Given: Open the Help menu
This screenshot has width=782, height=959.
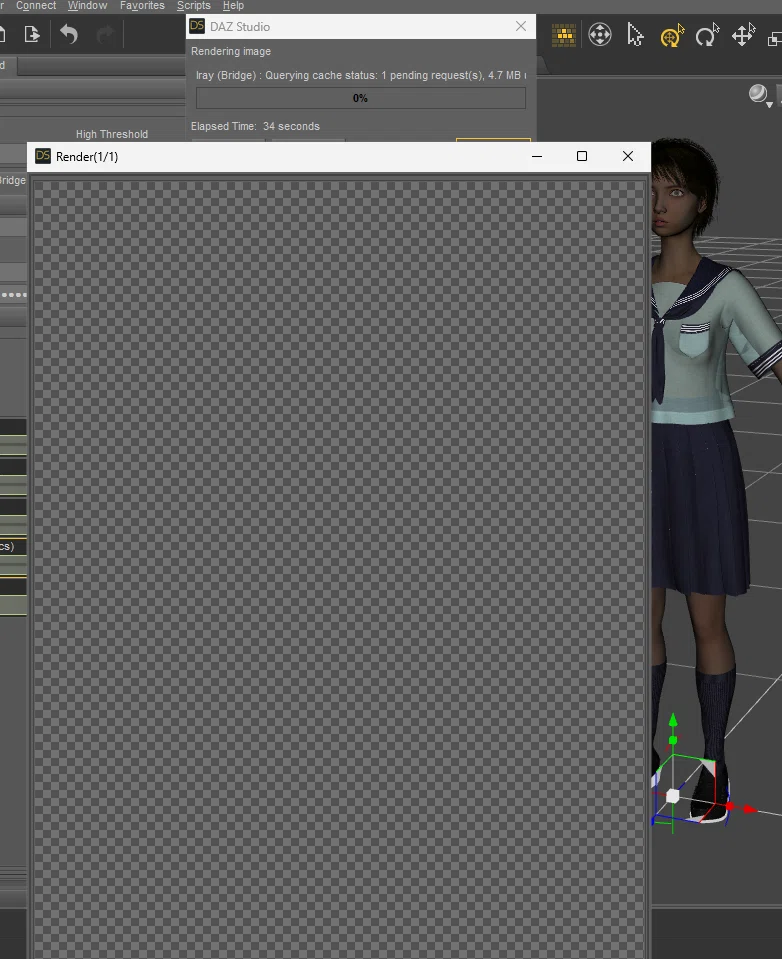Looking at the screenshot, I should [233, 6].
